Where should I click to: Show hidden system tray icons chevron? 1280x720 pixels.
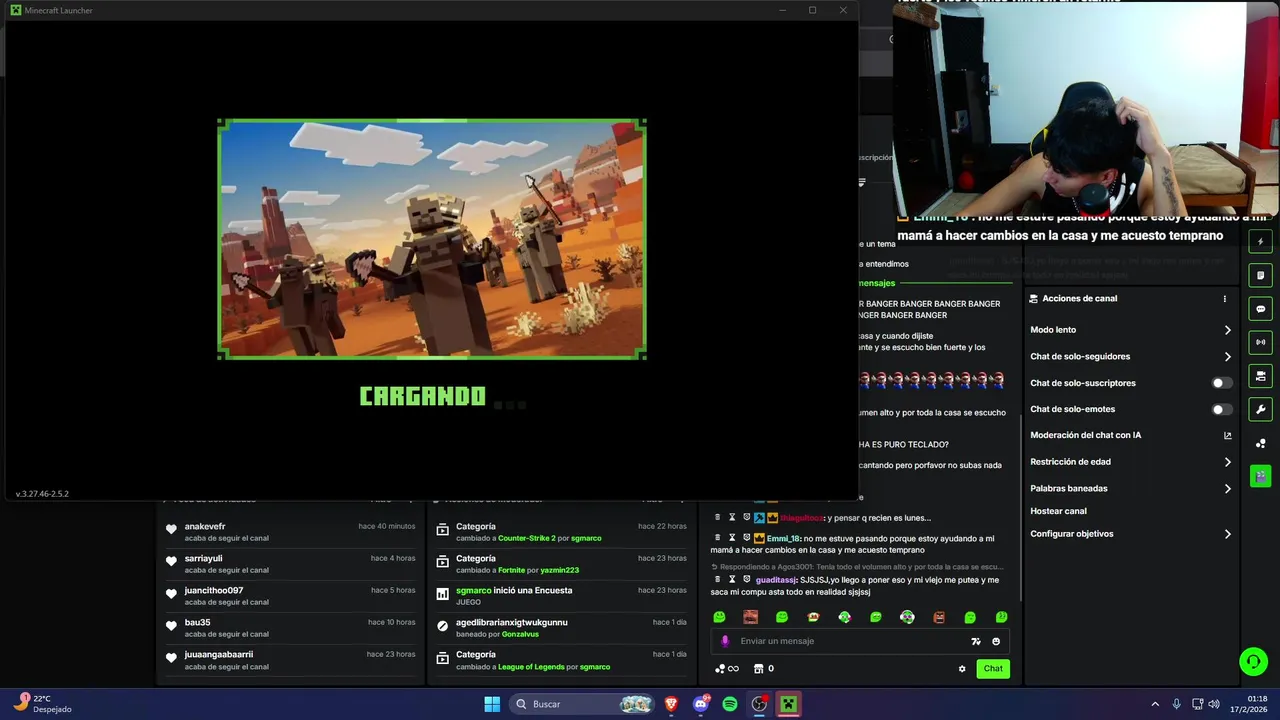coord(1155,704)
